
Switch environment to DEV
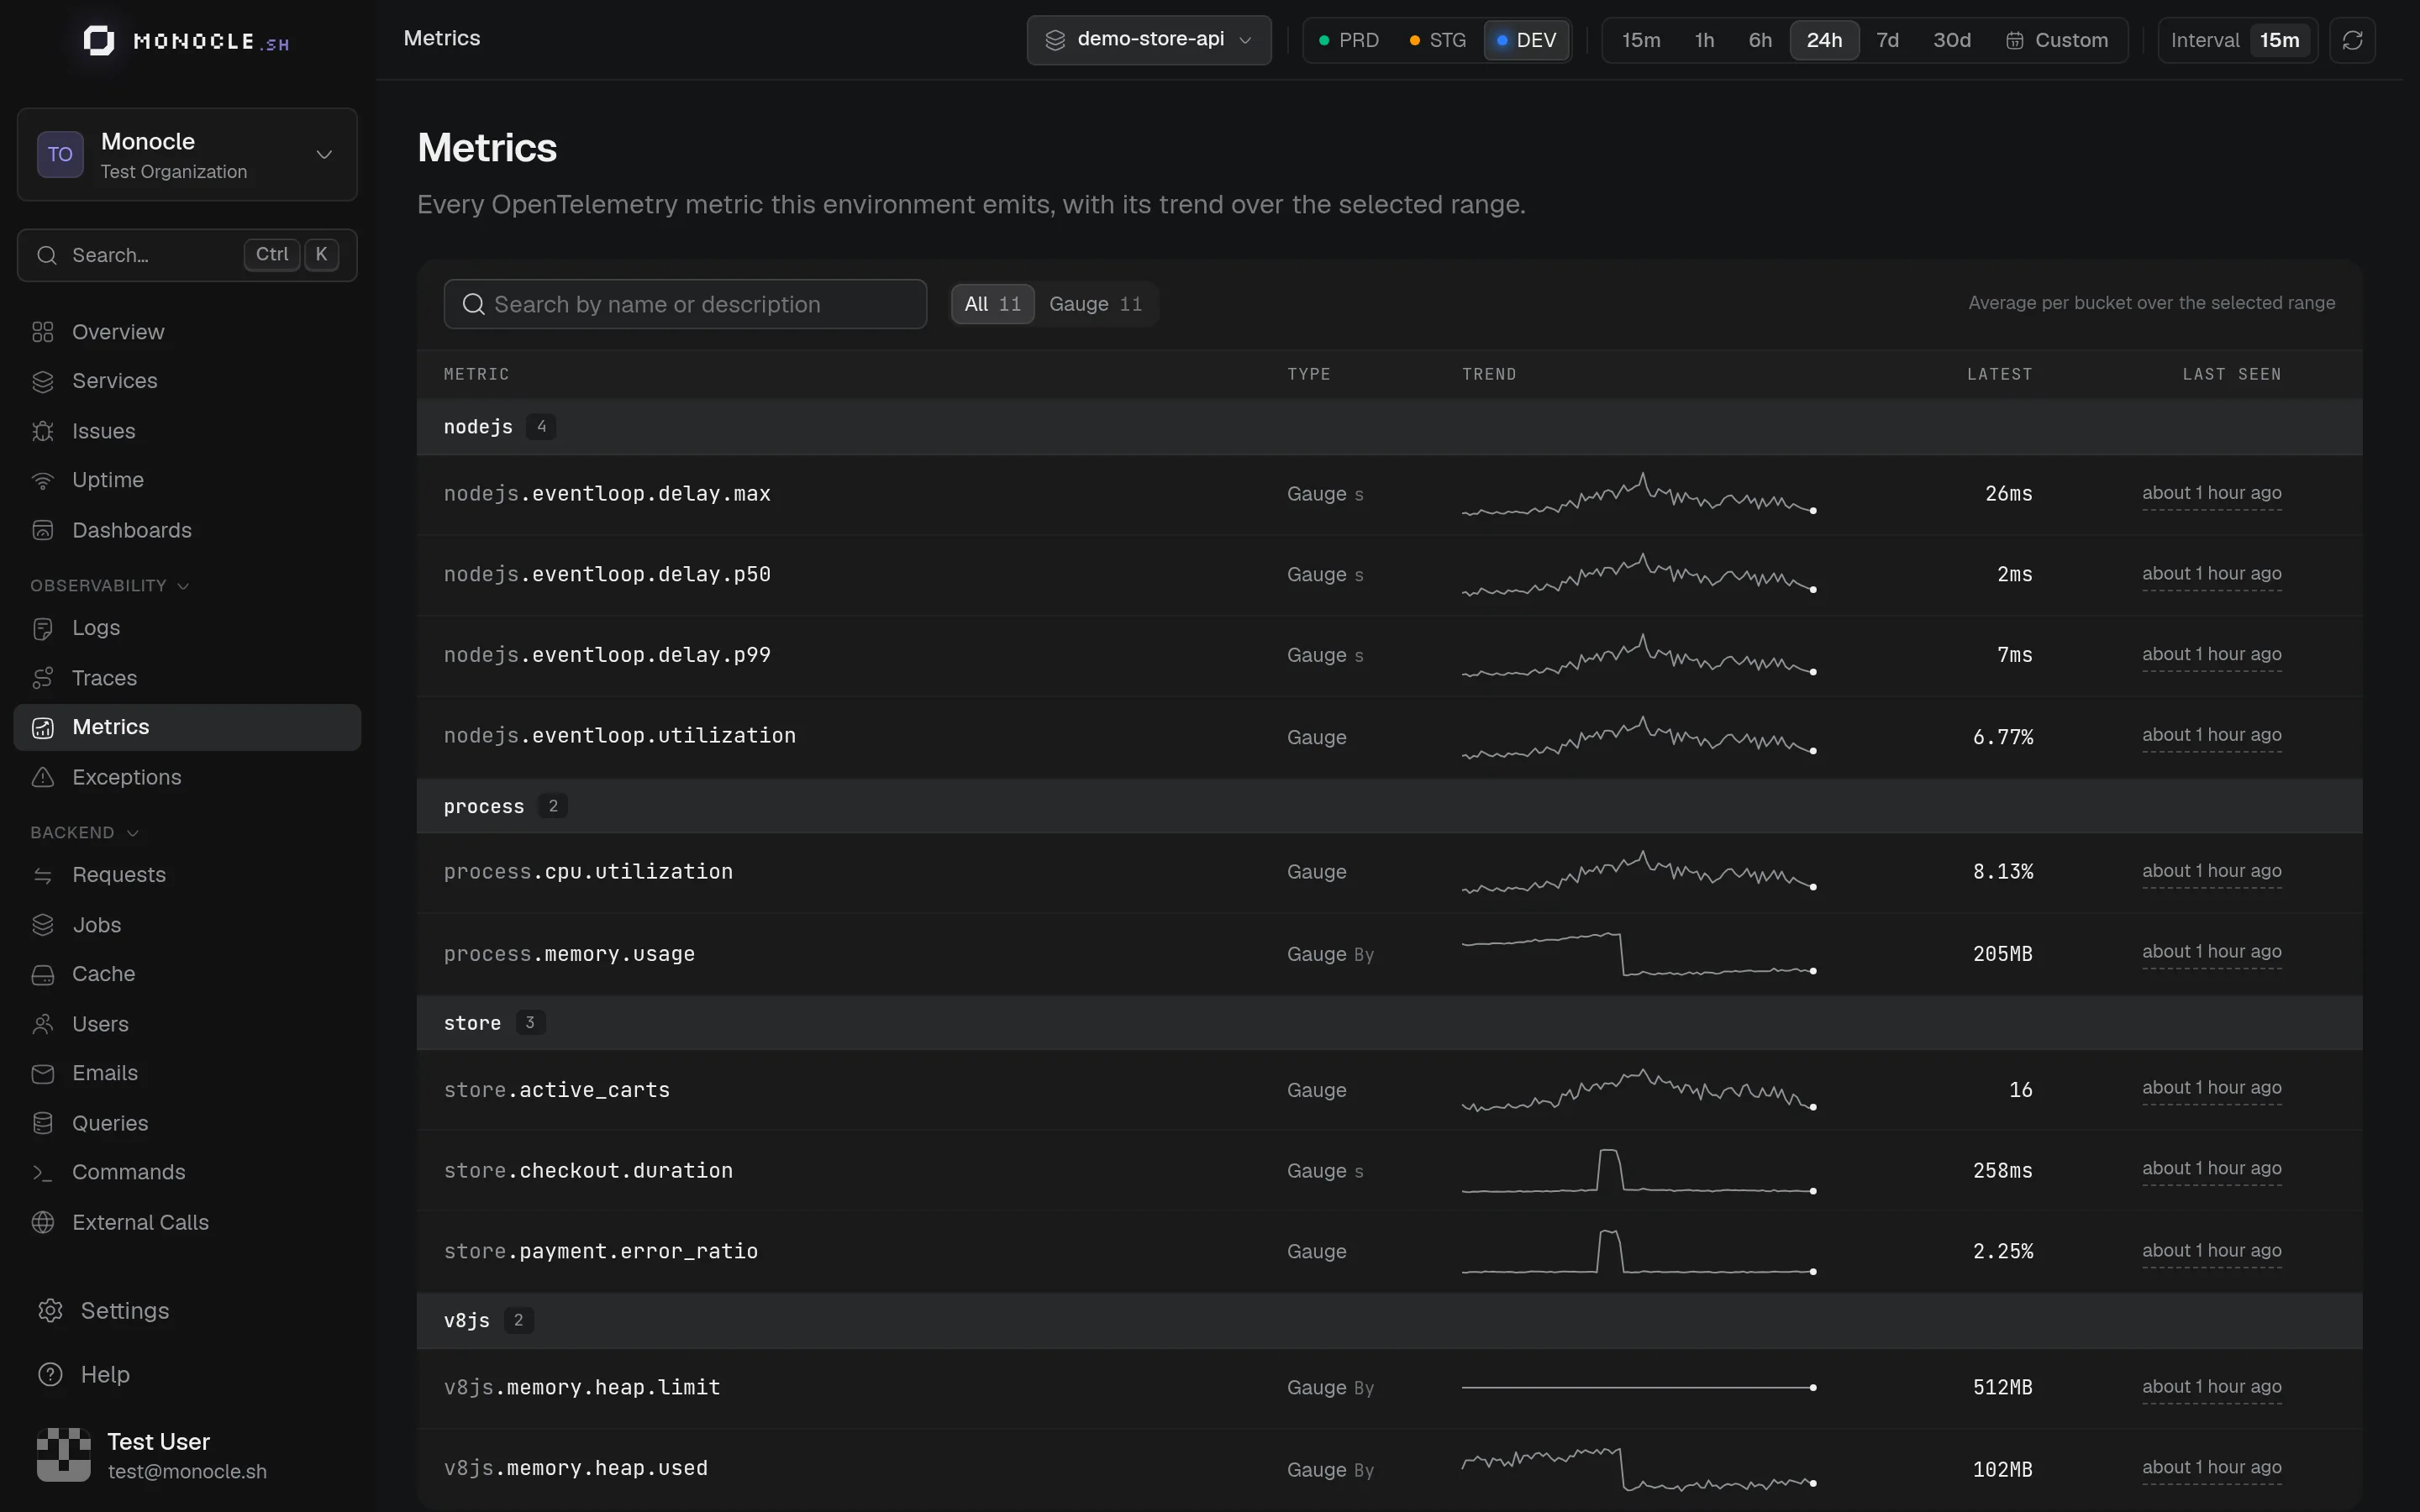coord(1526,40)
